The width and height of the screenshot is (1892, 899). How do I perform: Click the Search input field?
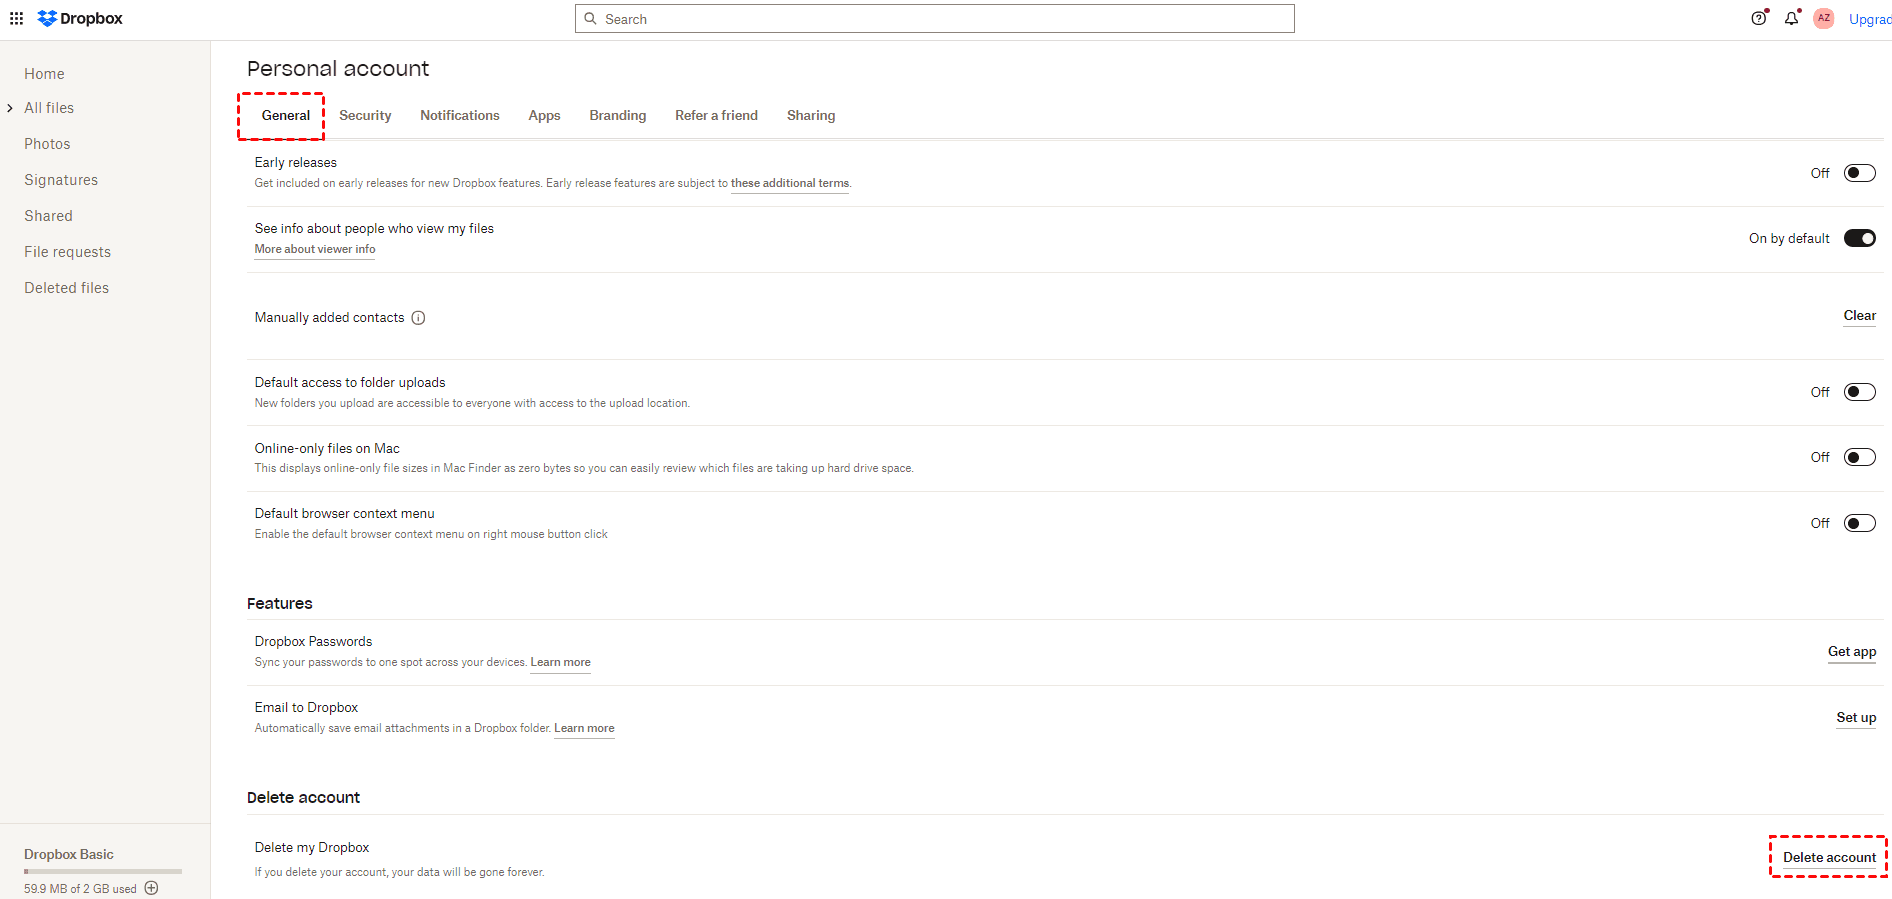935,19
